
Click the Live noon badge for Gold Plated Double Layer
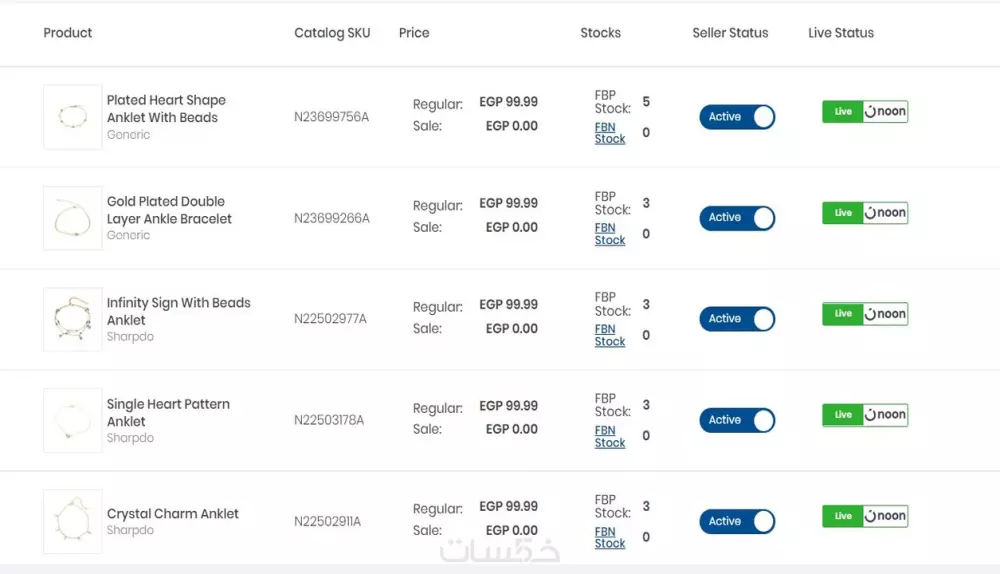click(x=865, y=212)
